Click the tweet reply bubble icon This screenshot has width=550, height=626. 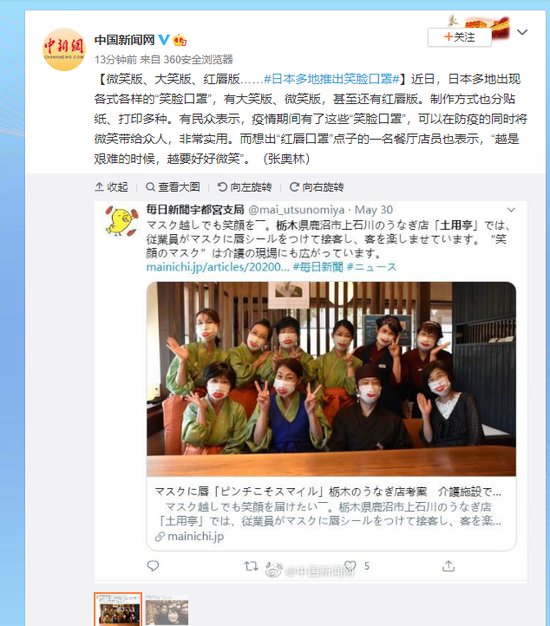(x=153, y=566)
